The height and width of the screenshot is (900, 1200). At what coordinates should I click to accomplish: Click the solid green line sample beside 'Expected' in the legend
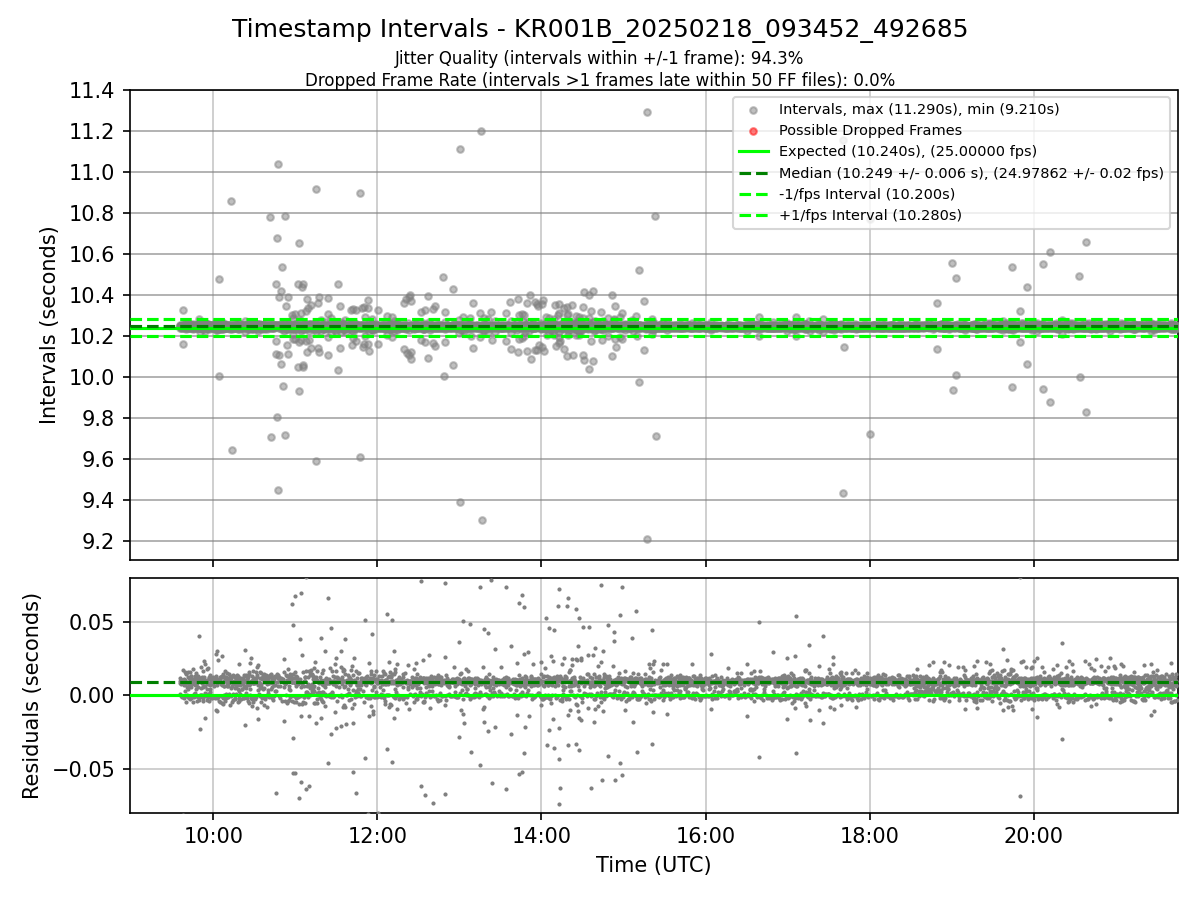pos(752,152)
